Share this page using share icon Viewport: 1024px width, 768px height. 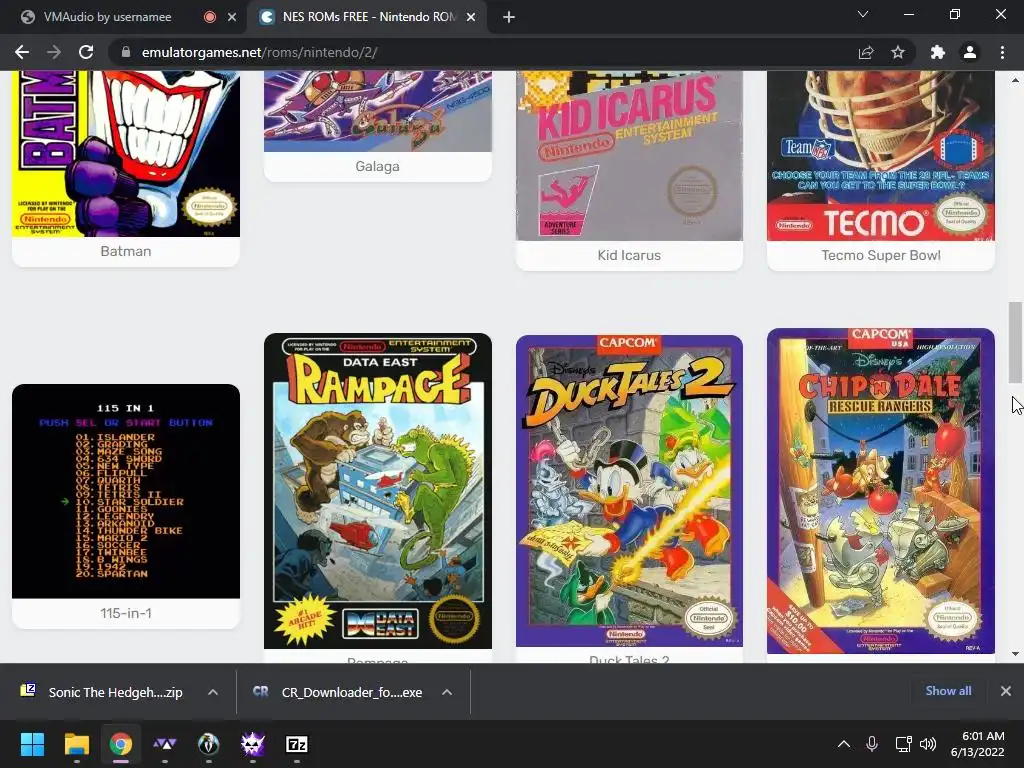pyautogui.click(x=866, y=52)
